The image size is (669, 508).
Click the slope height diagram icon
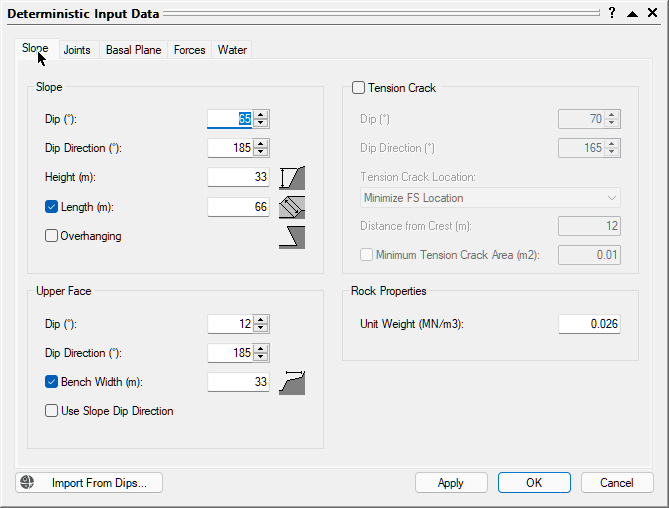pos(292,178)
